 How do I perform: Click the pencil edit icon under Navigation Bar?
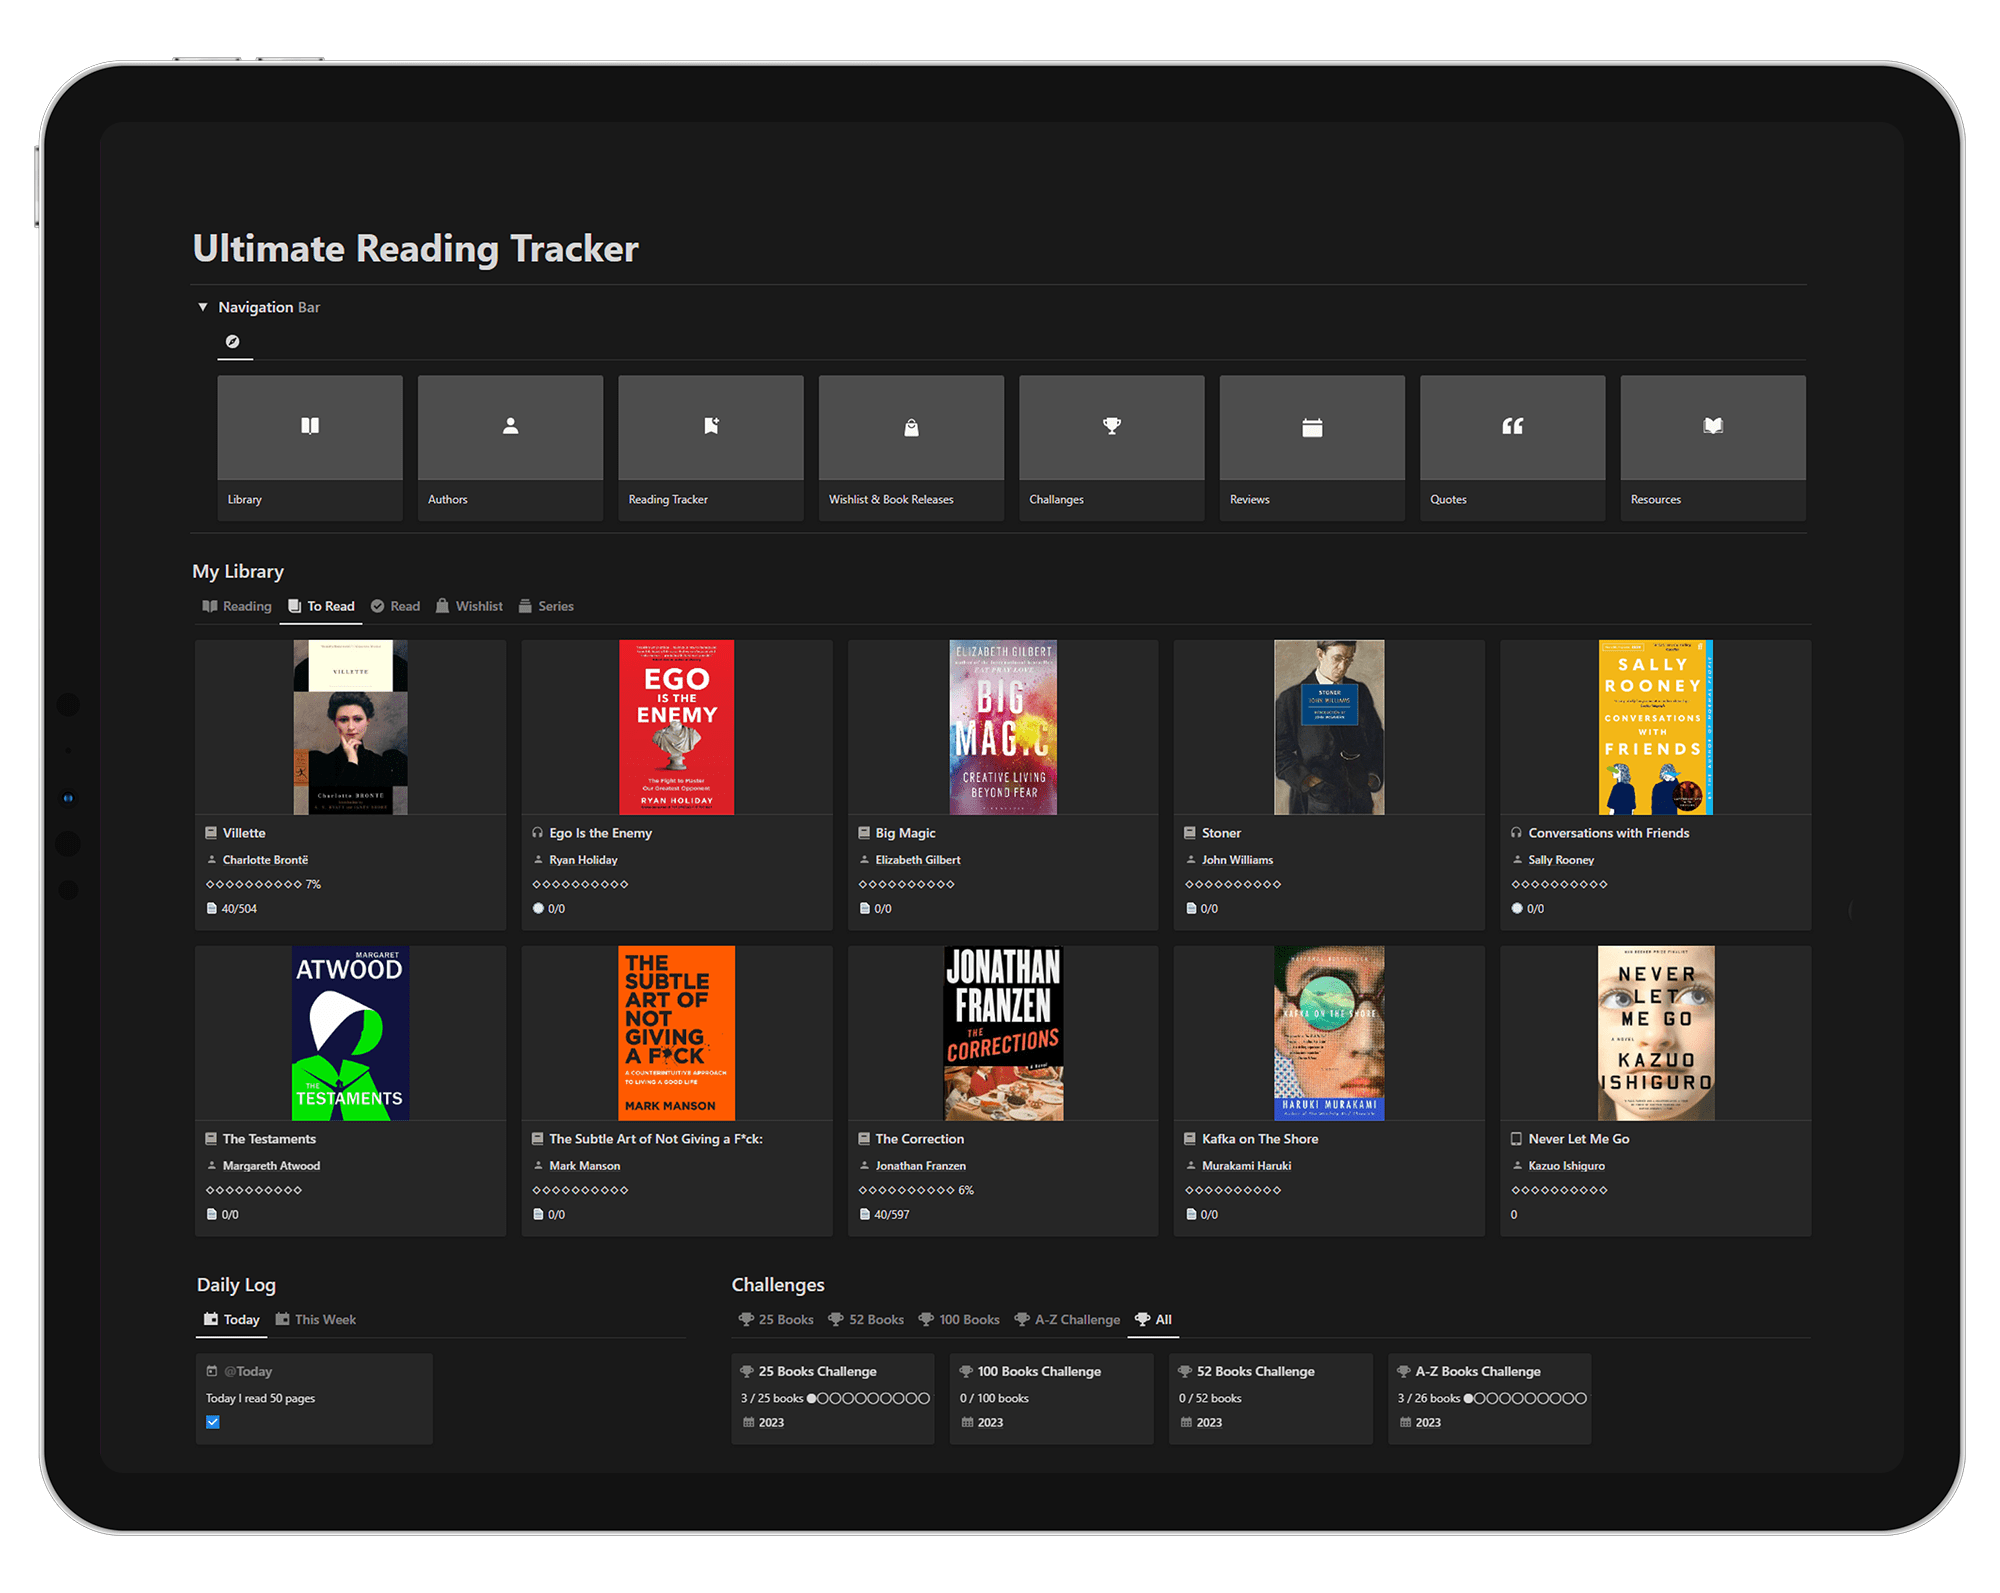click(234, 341)
